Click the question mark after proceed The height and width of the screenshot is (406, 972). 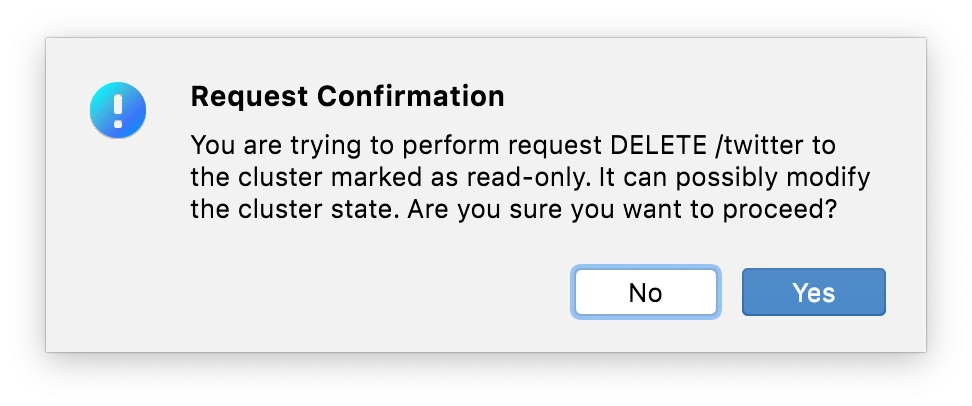(829, 210)
